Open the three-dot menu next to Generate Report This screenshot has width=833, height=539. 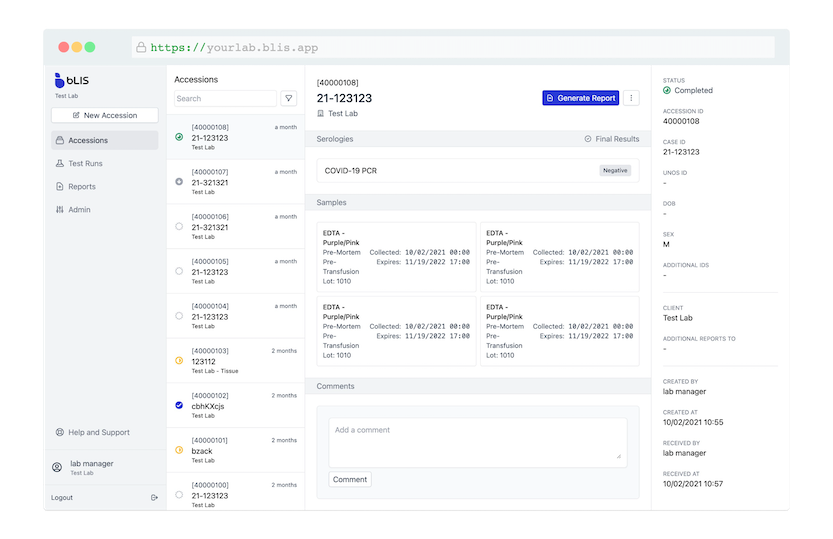[x=631, y=98]
